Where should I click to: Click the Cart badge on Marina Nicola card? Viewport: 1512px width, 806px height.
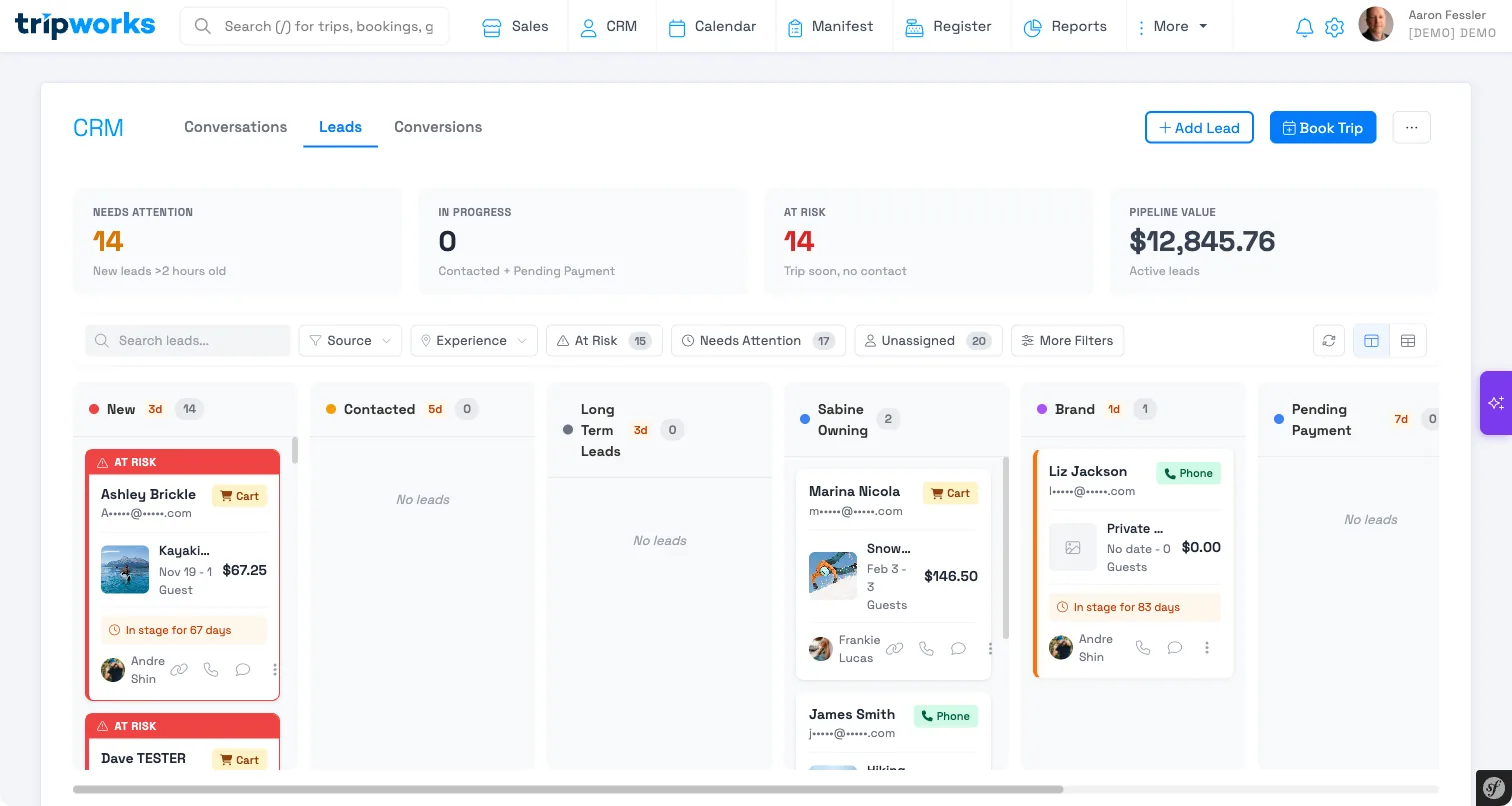(950, 493)
